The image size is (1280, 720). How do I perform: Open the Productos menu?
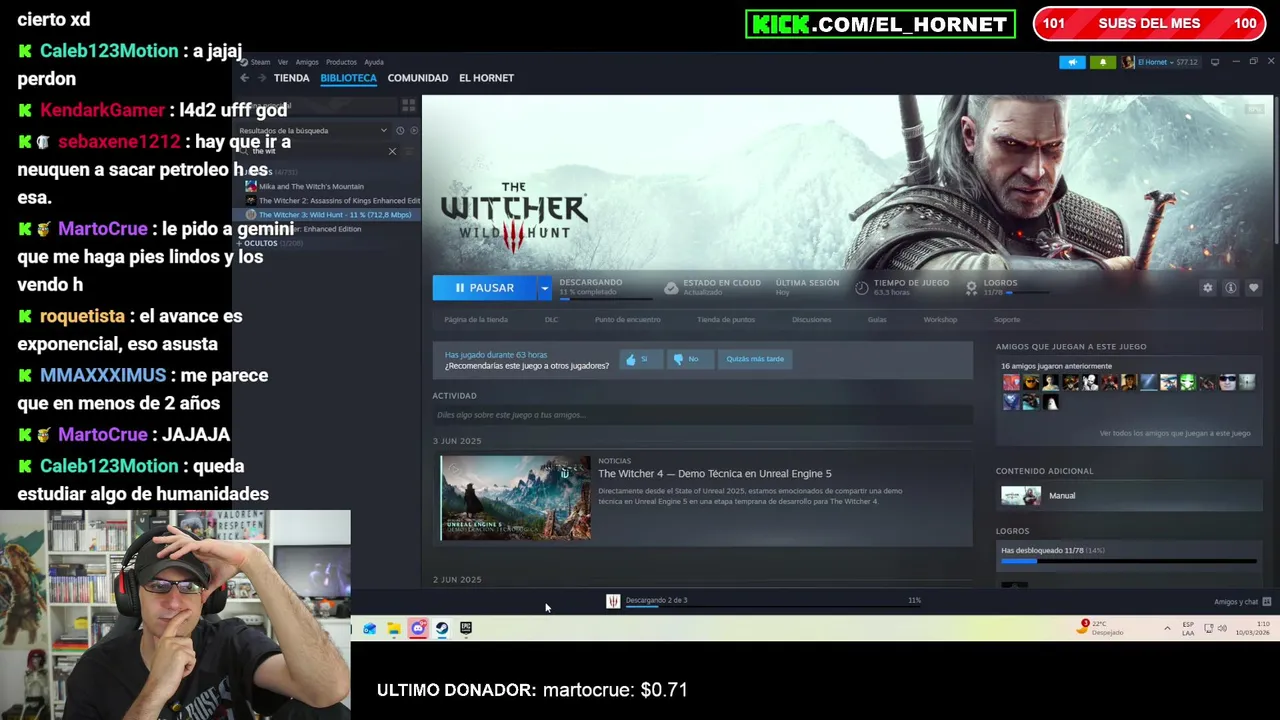click(x=341, y=62)
